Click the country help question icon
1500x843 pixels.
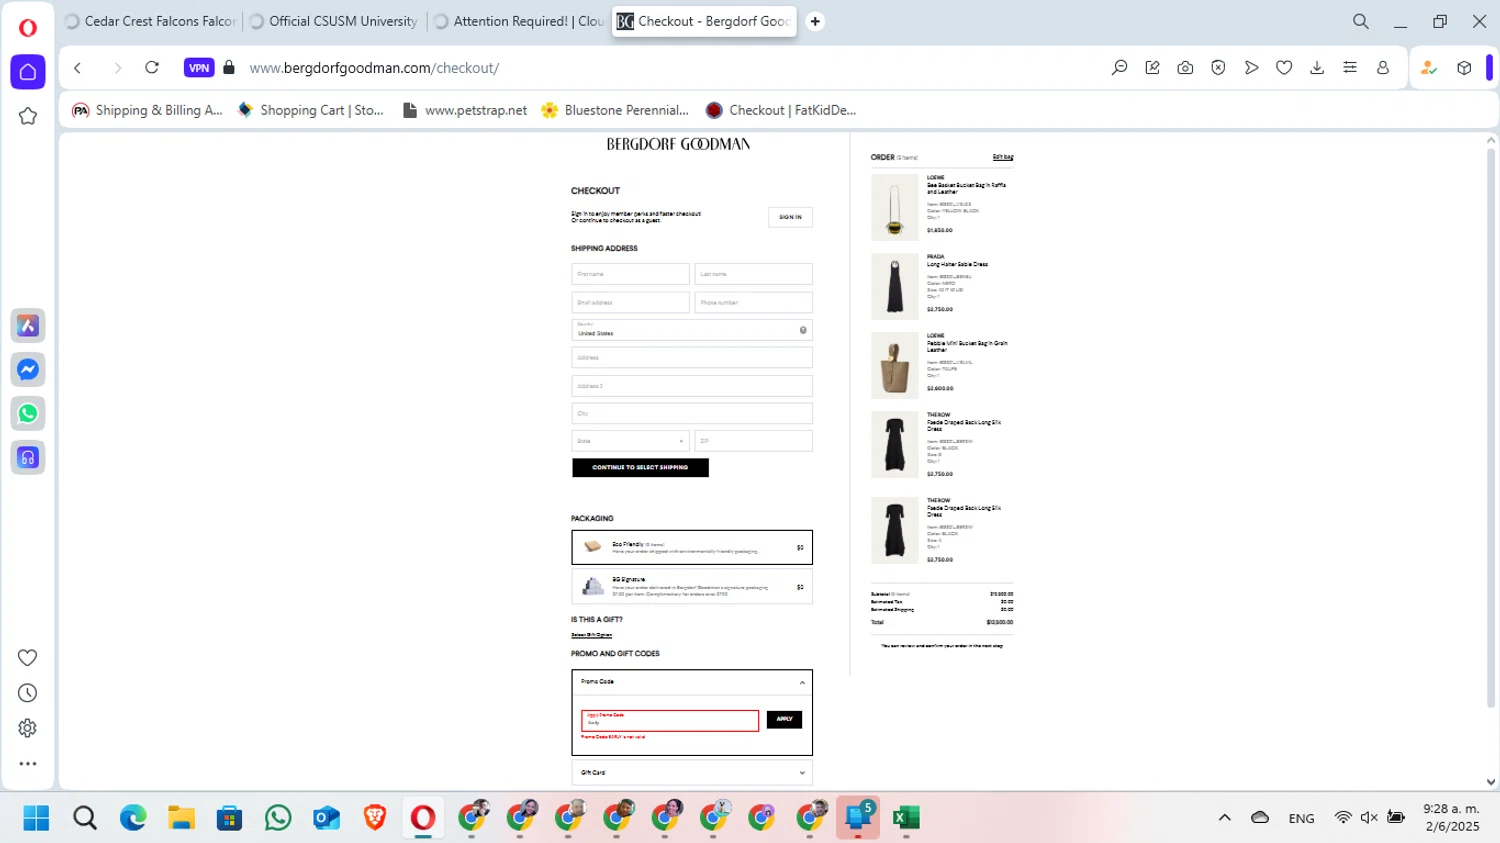tap(803, 330)
